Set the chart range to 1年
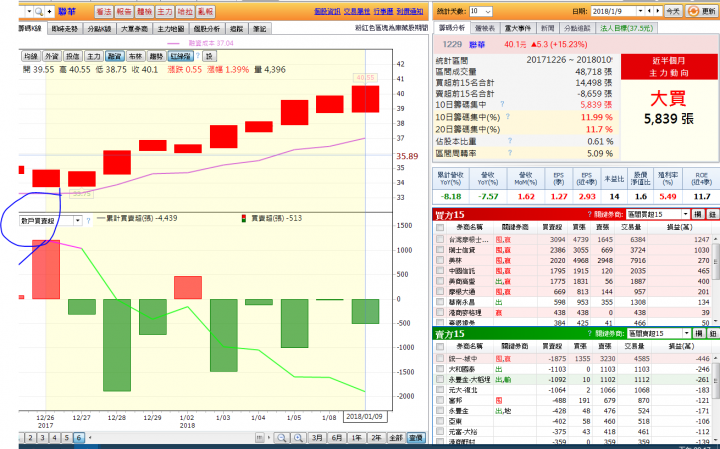This screenshot has height=449, width=720. (356, 438)
